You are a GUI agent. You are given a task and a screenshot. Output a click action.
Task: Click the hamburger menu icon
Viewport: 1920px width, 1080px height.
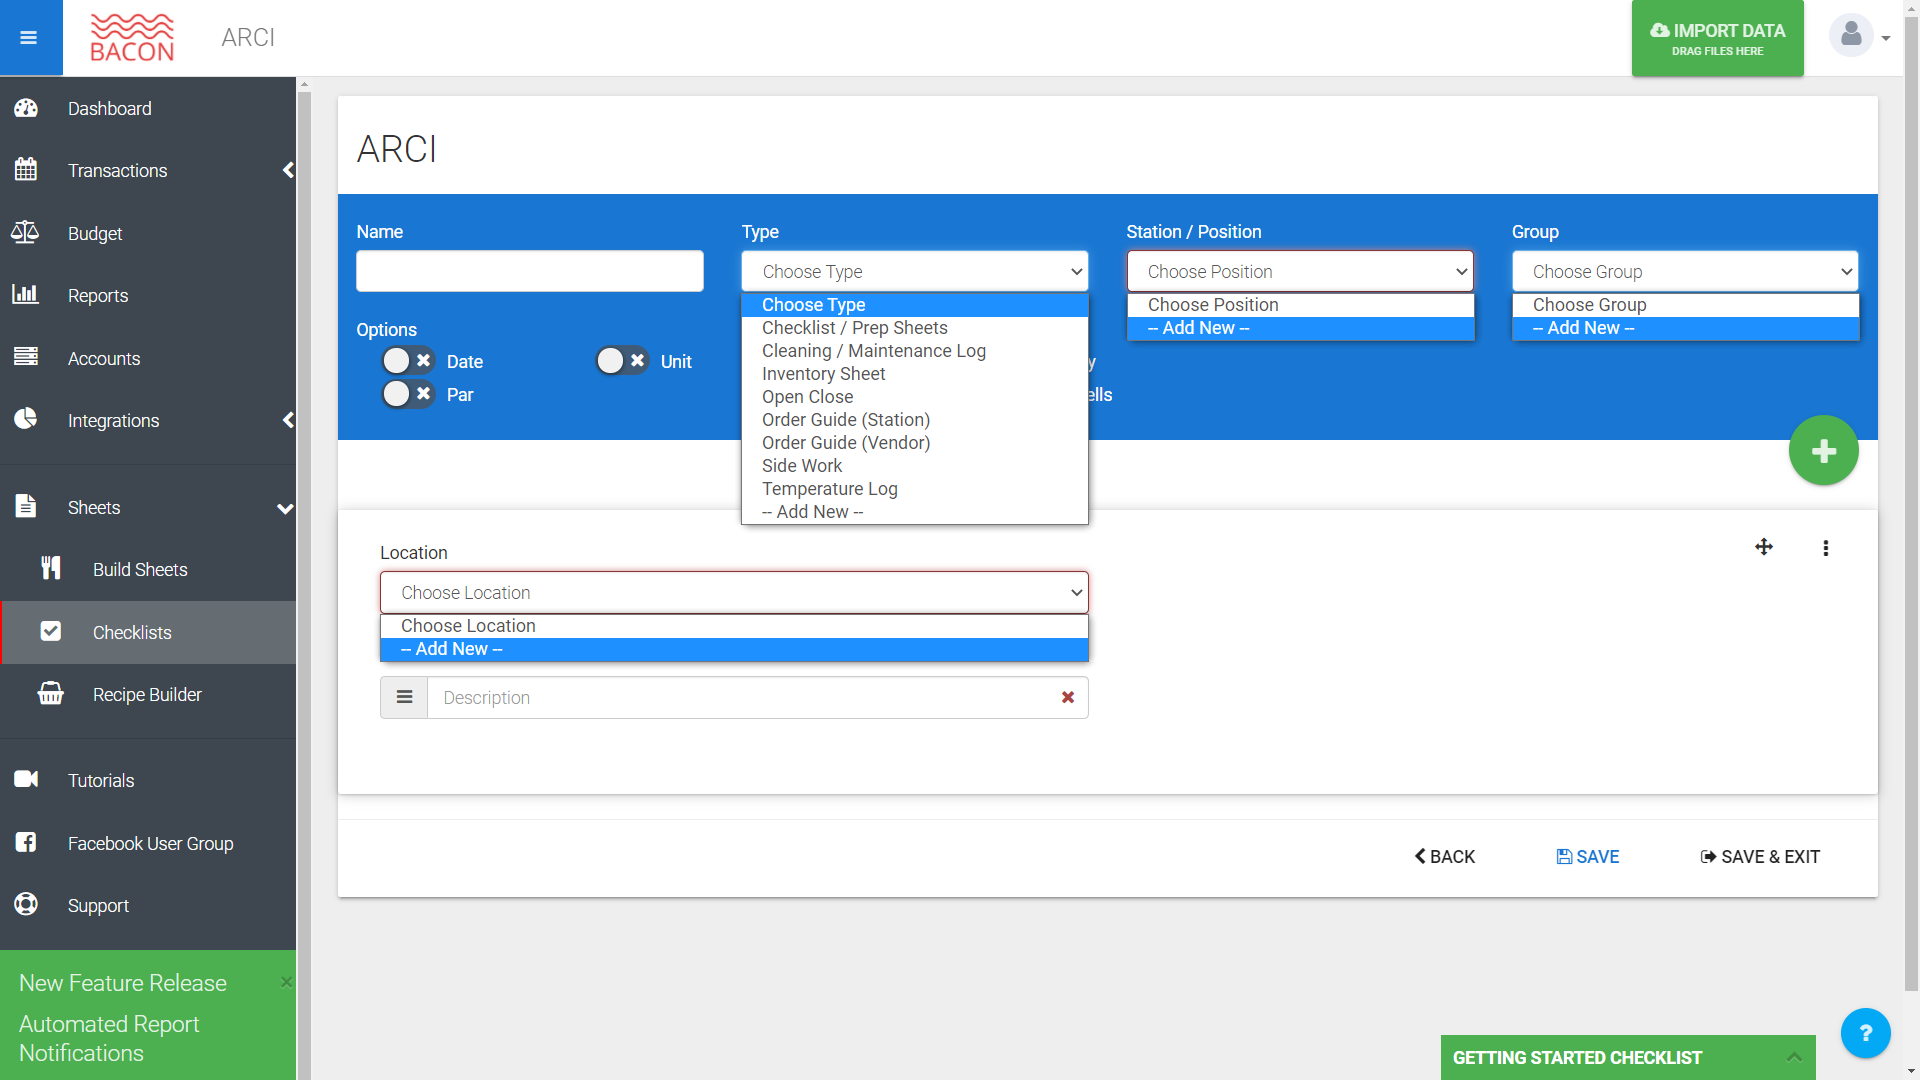(28, 38)
